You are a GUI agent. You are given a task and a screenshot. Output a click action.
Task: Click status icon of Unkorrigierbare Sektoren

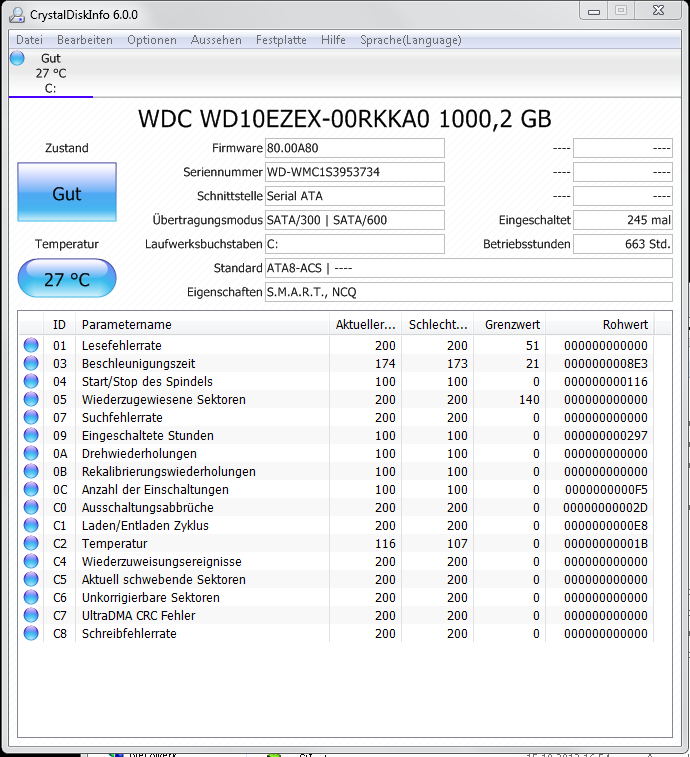click(x=31, y=597)
